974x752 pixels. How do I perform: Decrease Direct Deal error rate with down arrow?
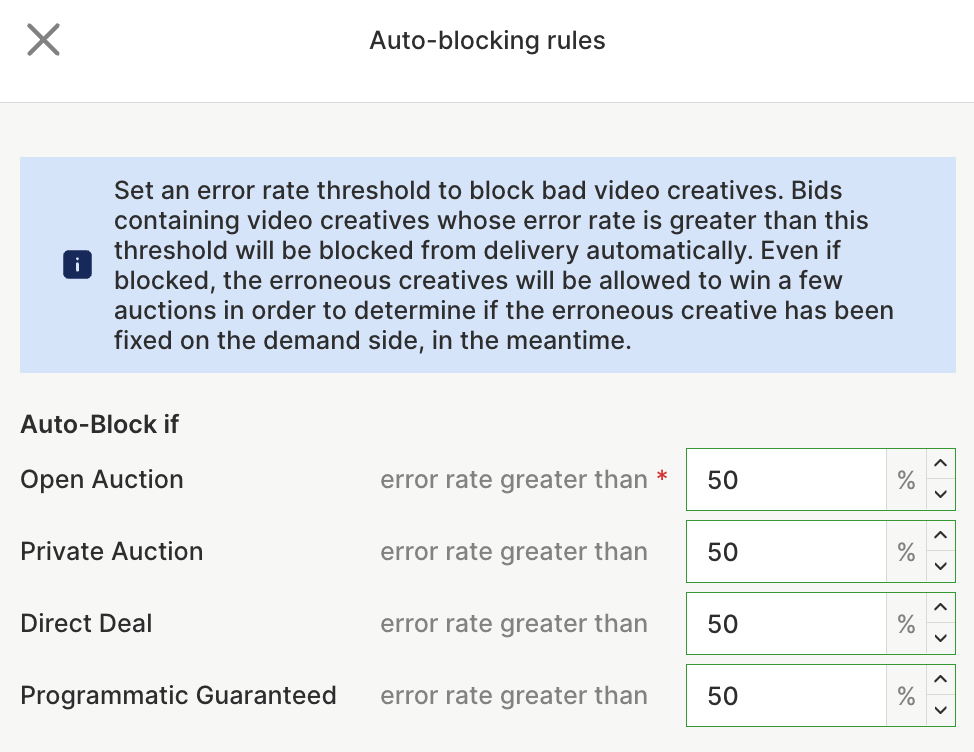(x=940, y=638)
